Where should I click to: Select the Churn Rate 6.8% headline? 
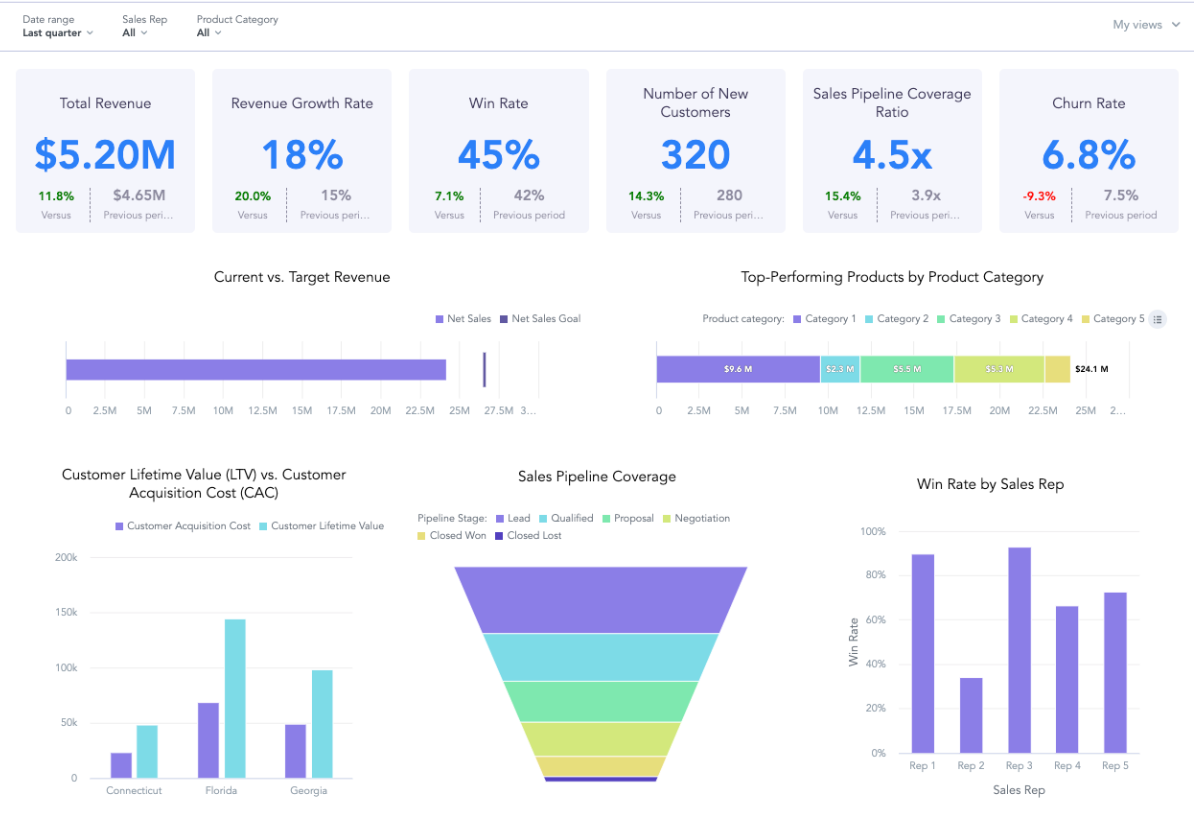point(1088,155)
